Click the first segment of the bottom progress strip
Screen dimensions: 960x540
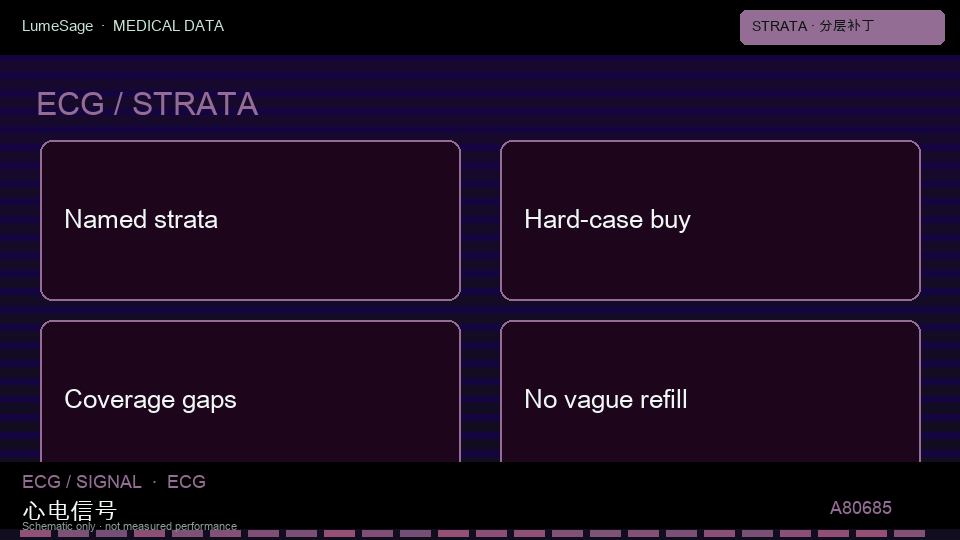(x=36, y=534)
